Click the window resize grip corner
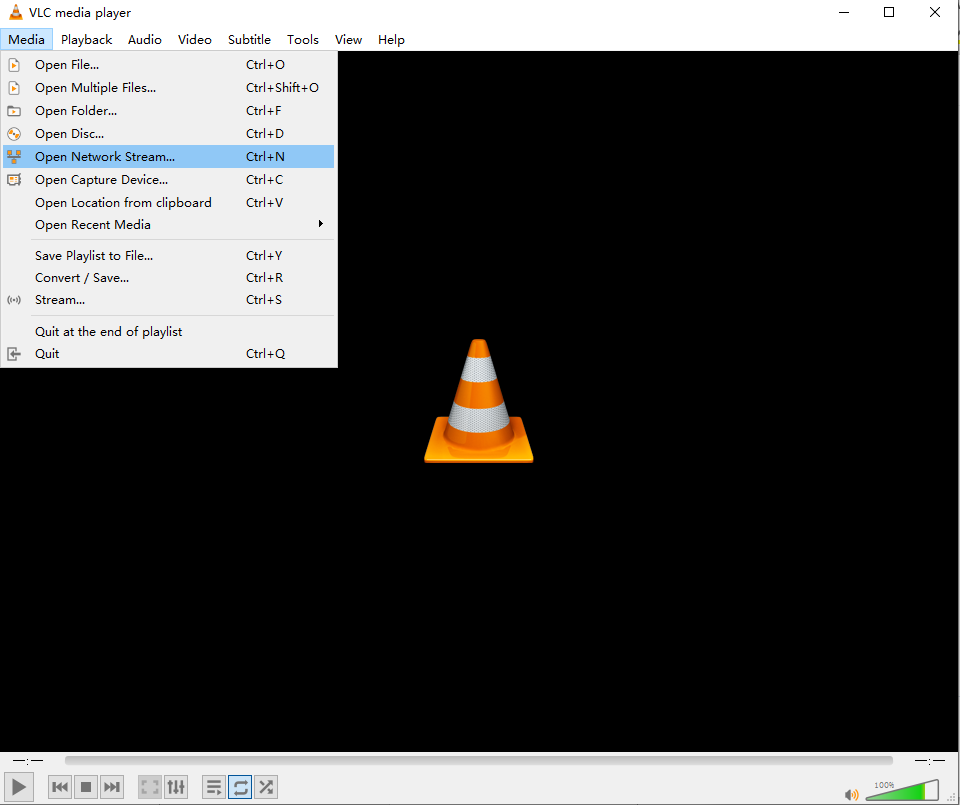This screenshot has width=960, height=805. point(951,797)
